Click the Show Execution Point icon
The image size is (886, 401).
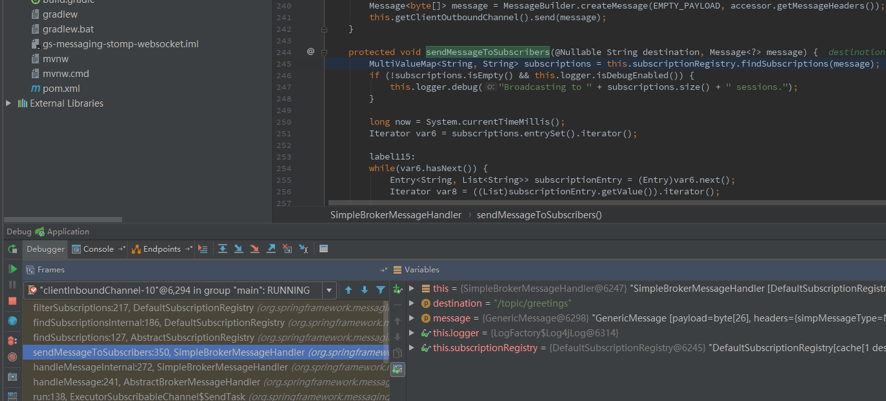[x=203, y=249]
